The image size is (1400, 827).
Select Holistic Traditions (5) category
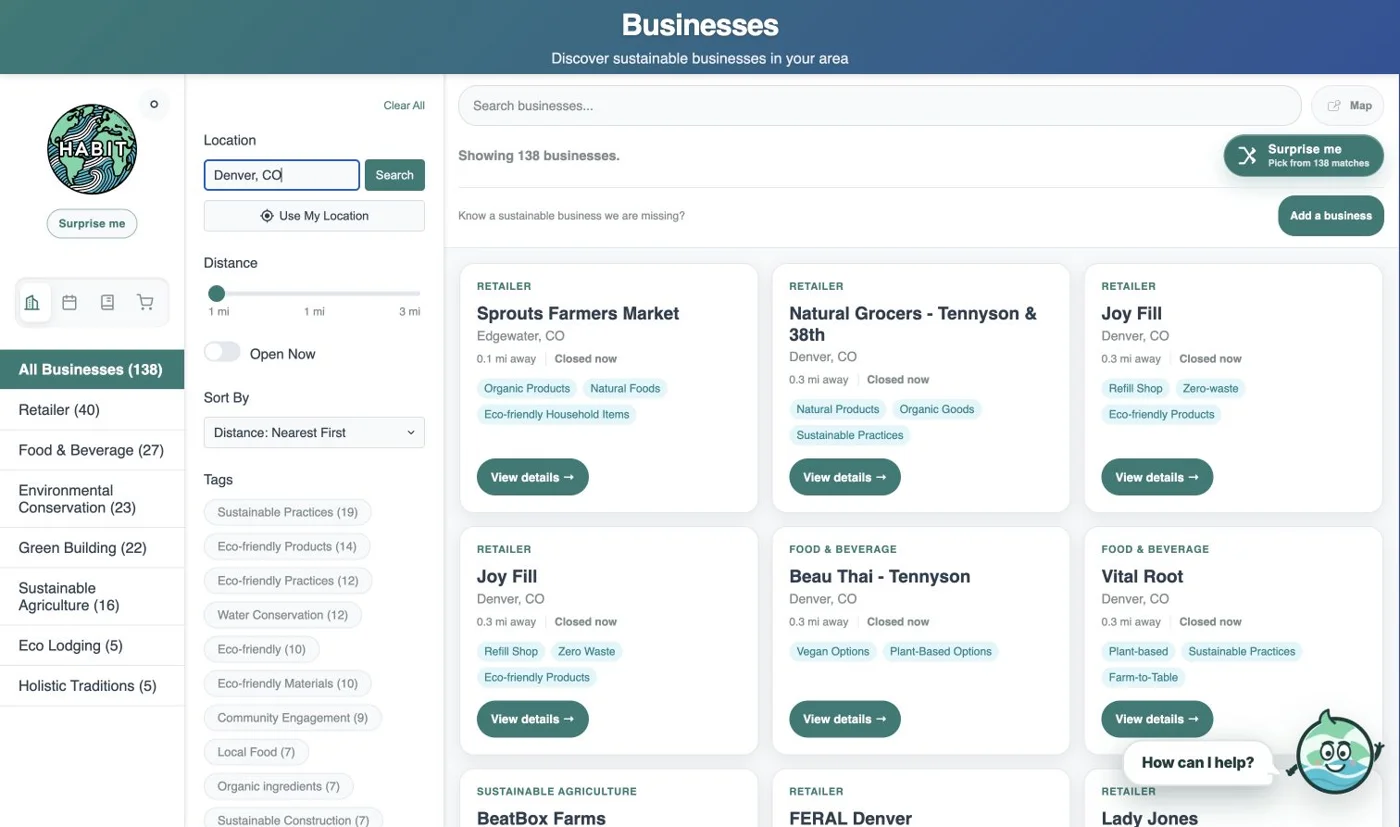coord(92,686)
